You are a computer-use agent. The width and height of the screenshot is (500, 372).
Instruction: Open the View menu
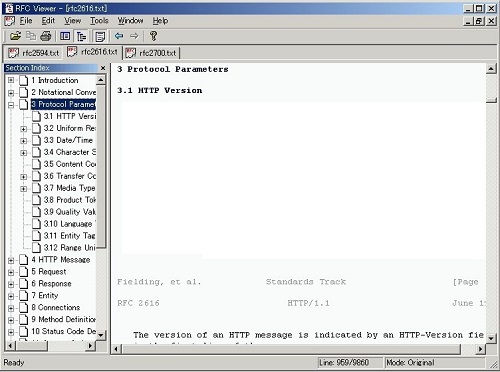click(73, 21)
